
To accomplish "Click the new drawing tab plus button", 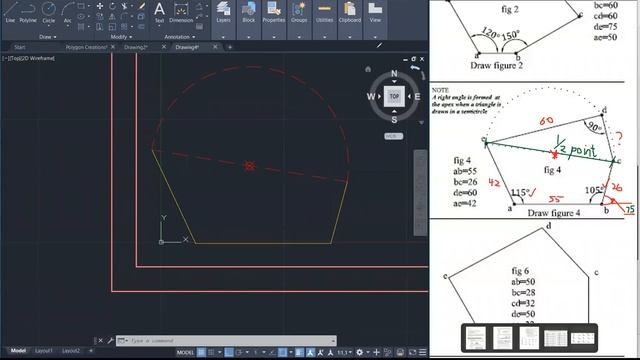I will 230,47.
